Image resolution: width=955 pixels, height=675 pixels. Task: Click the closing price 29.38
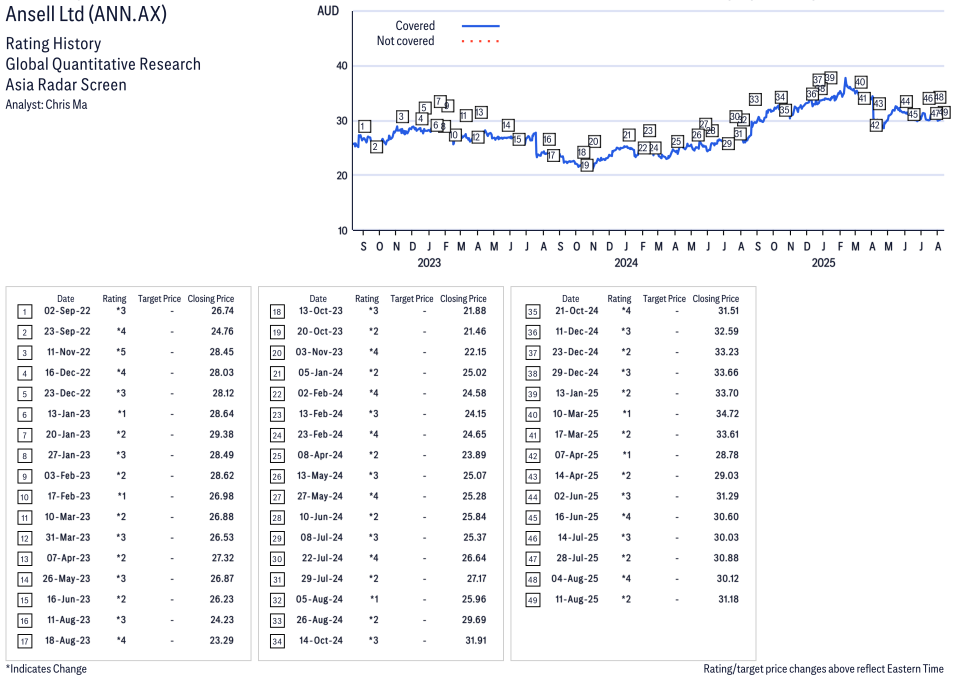click(x=222, y=434)
